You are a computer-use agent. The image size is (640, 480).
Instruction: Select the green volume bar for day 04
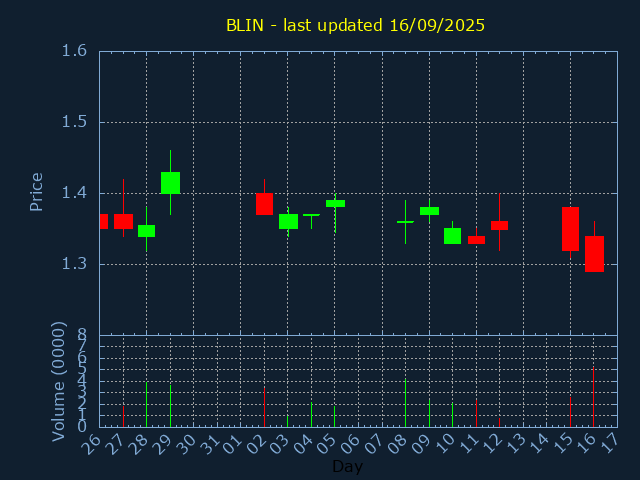311,415
